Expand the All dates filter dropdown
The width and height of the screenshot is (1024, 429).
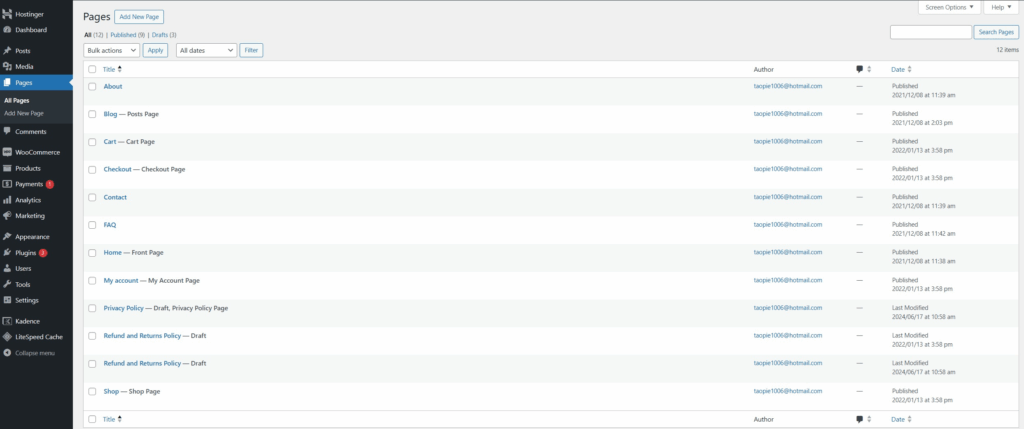tap(205, 50)
